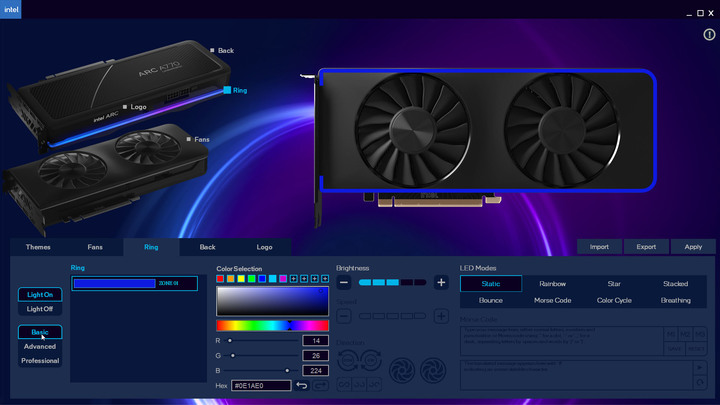The image size is (720, 405).
Task: Click the left fan direction icon
Action: pyautogui.click(x=402, y=370)
